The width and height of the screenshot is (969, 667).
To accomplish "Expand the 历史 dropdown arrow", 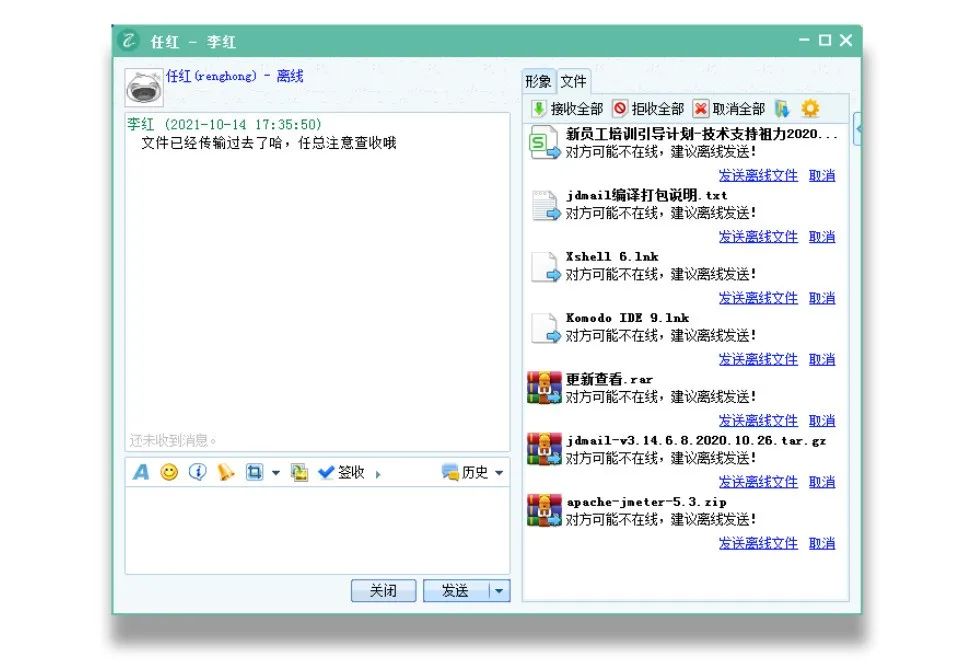I will (x=499, y=473).
